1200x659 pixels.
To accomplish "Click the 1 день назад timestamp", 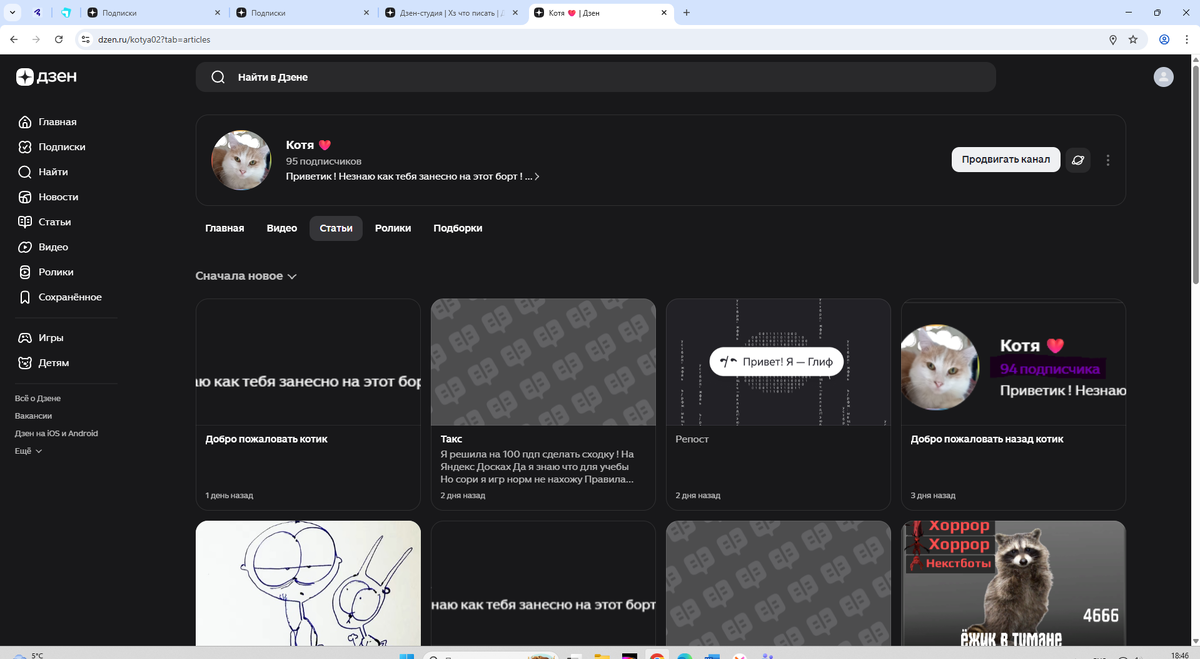I will 229,496.
